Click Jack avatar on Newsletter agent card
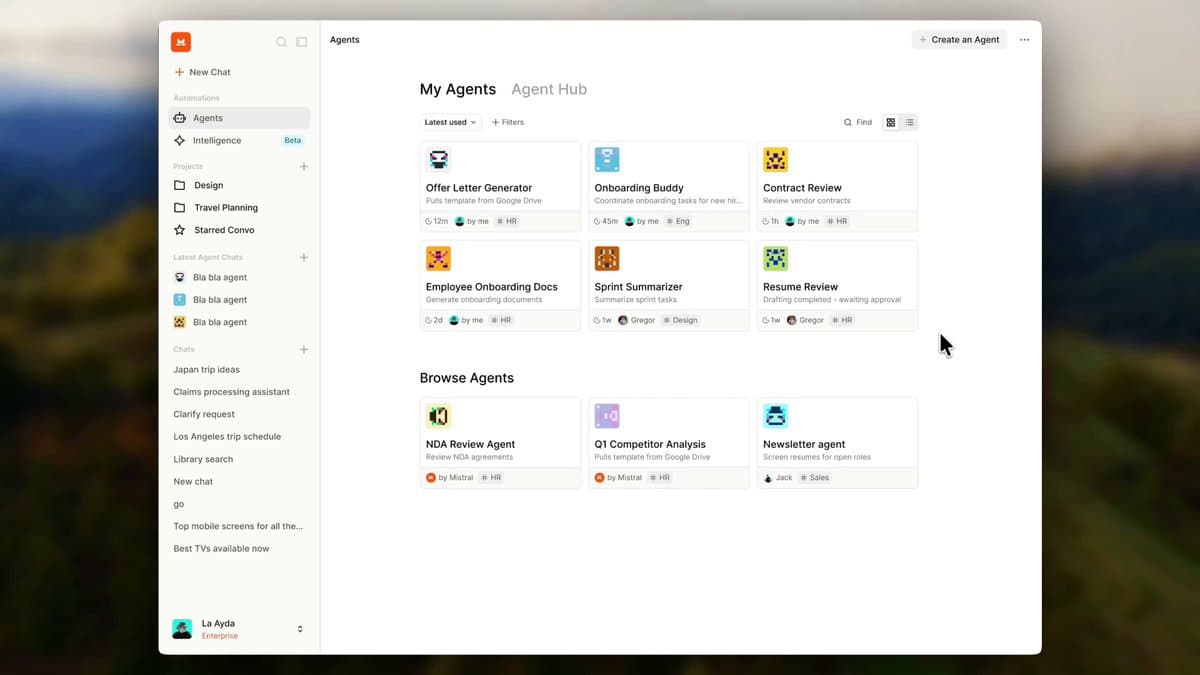1200x675 pixels. coord(768,478)
